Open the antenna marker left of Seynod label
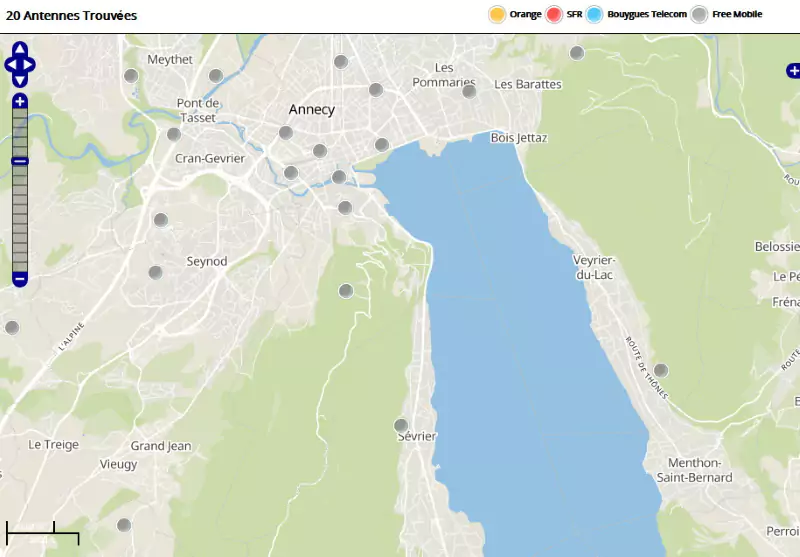 (x=156, y=272)
